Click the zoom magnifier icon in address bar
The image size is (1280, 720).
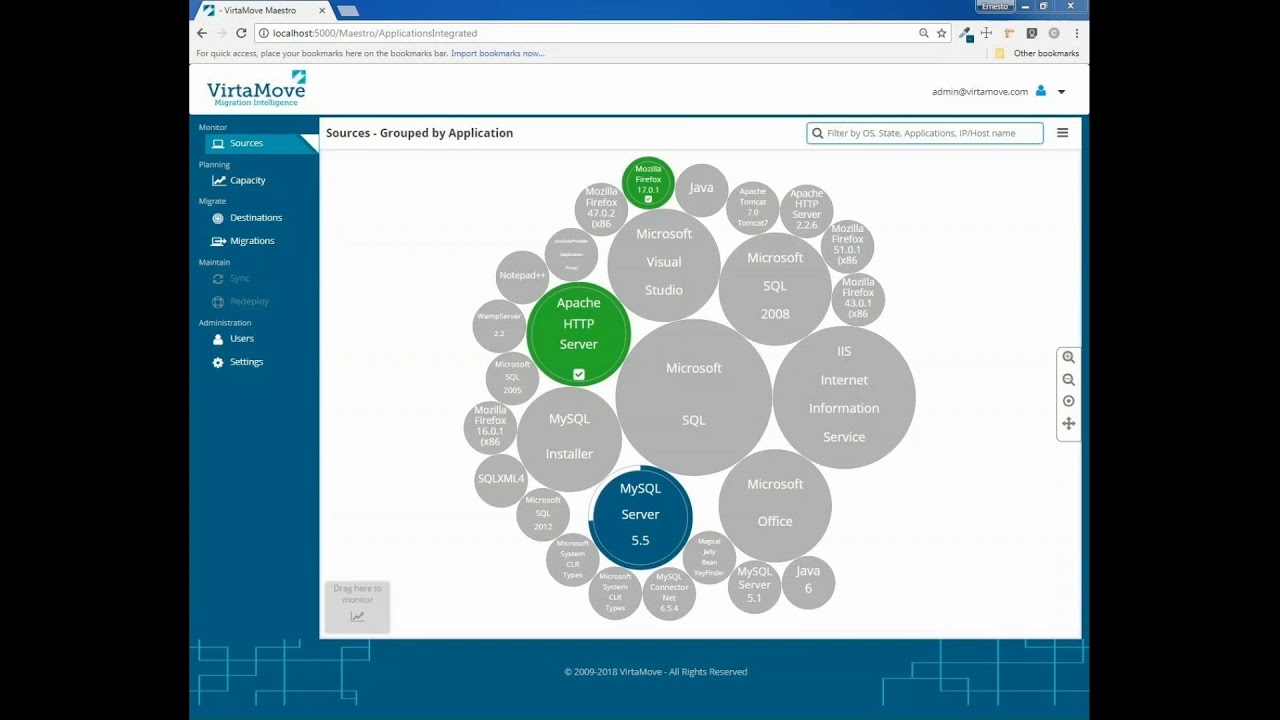[923, 33]
